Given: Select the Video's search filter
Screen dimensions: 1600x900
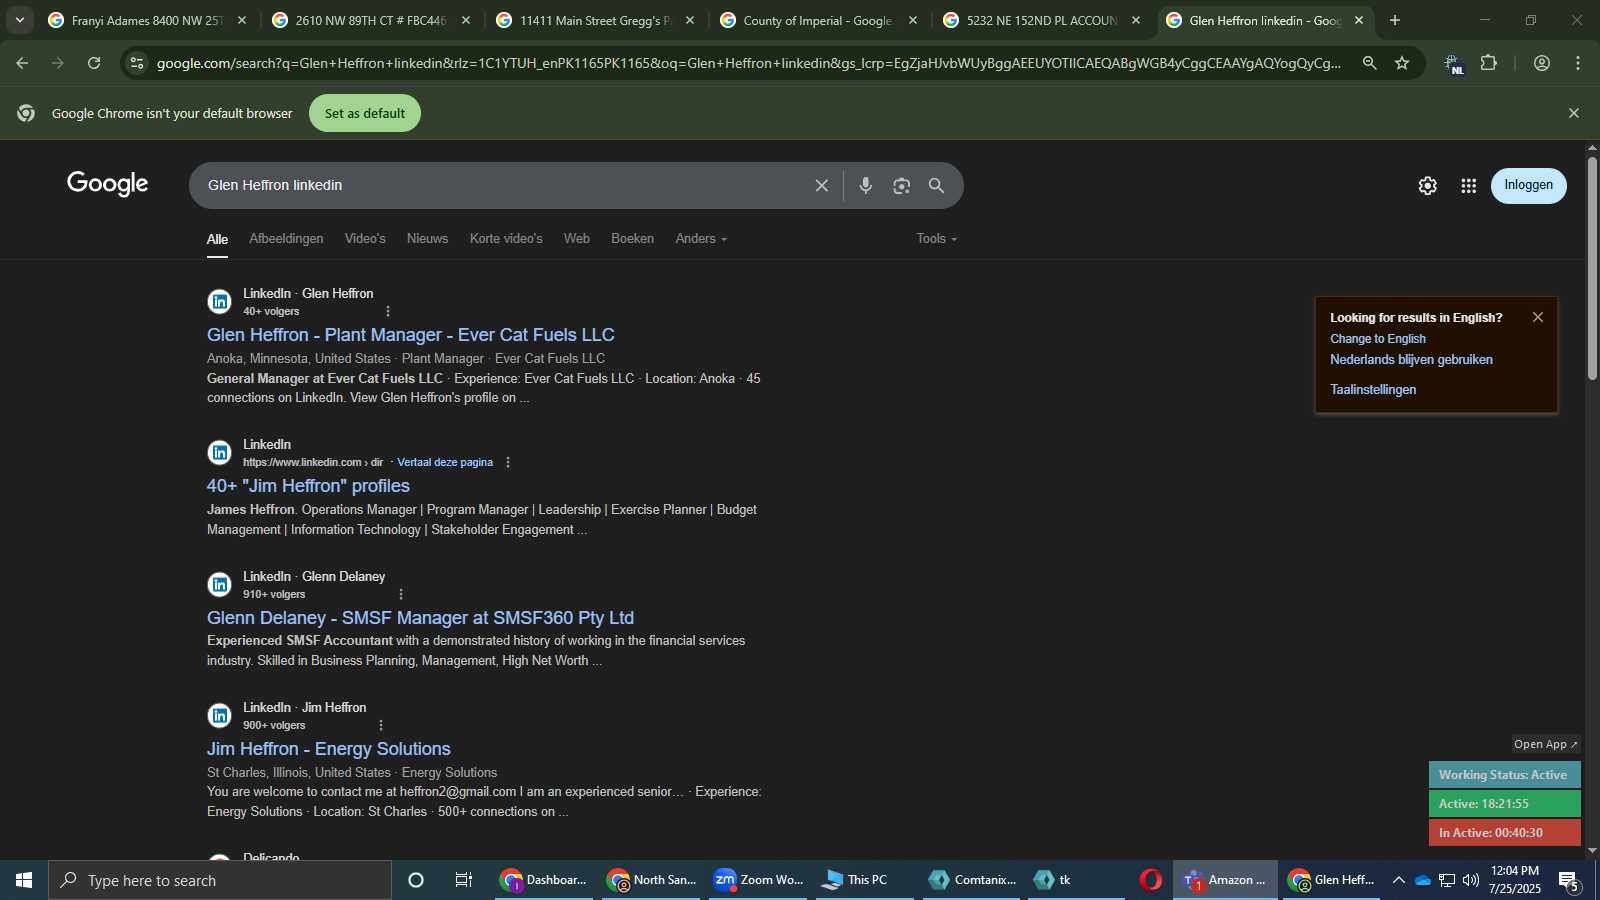Looking at the screenshot, I should click(365, 239).
